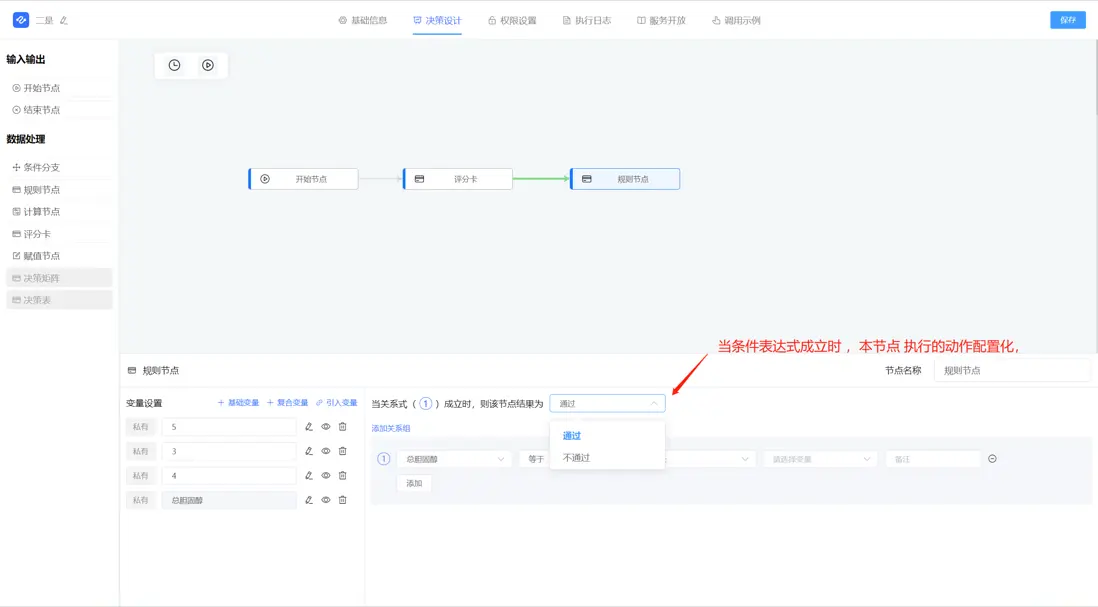Screen dimensions: 1098x607
Task: Click the 节点名称 input field
Action: pyautogui.click(x=1013, y=370)
